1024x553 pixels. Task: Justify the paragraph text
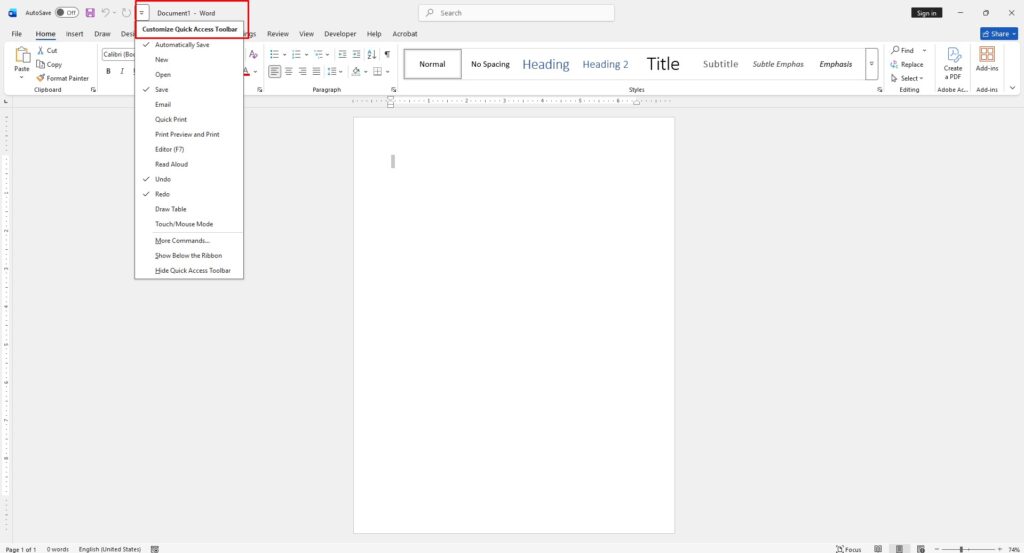(316, 71)
